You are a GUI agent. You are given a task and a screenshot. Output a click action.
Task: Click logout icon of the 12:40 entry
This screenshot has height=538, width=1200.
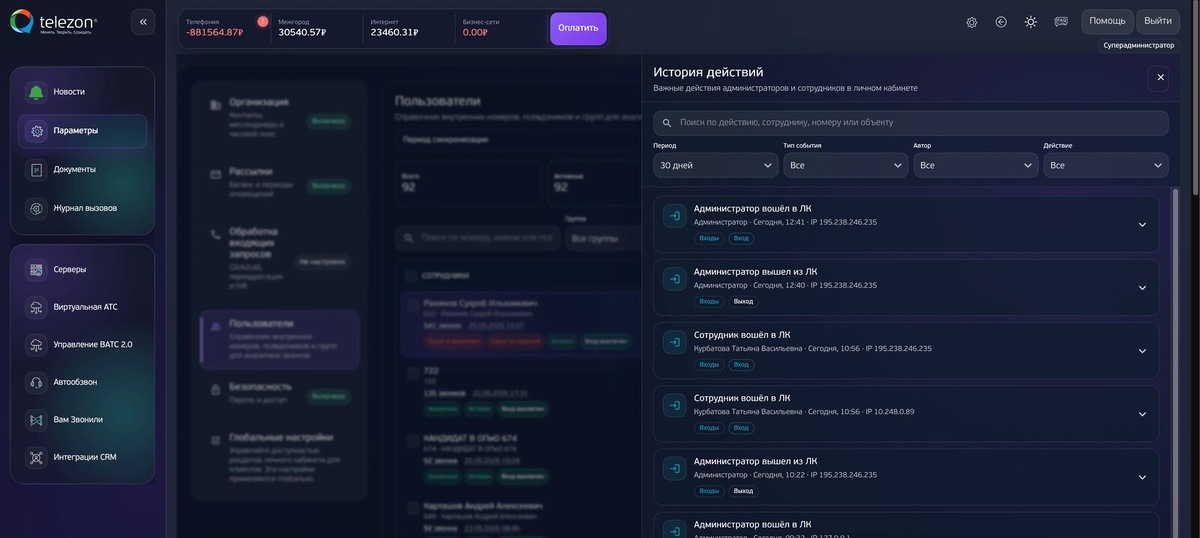[675, 279]
